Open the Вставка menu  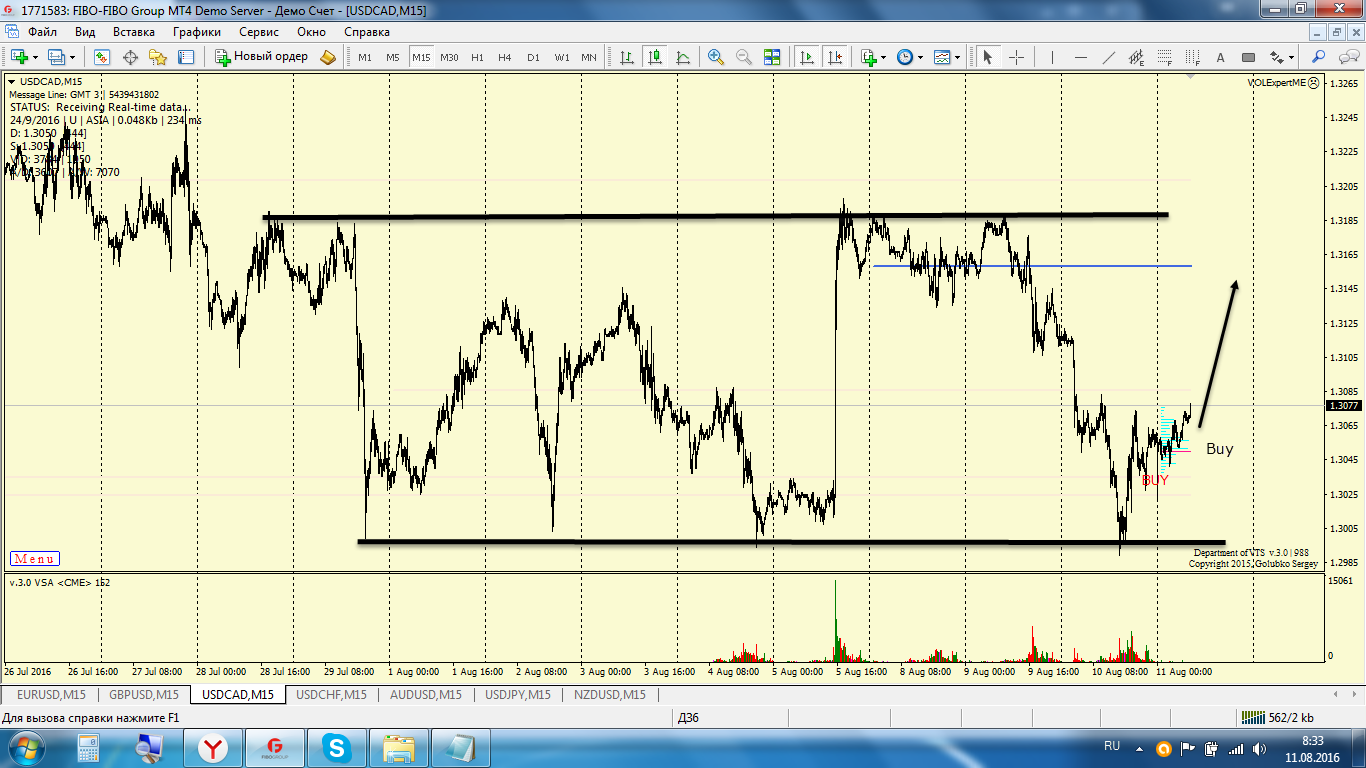point(134,31)
